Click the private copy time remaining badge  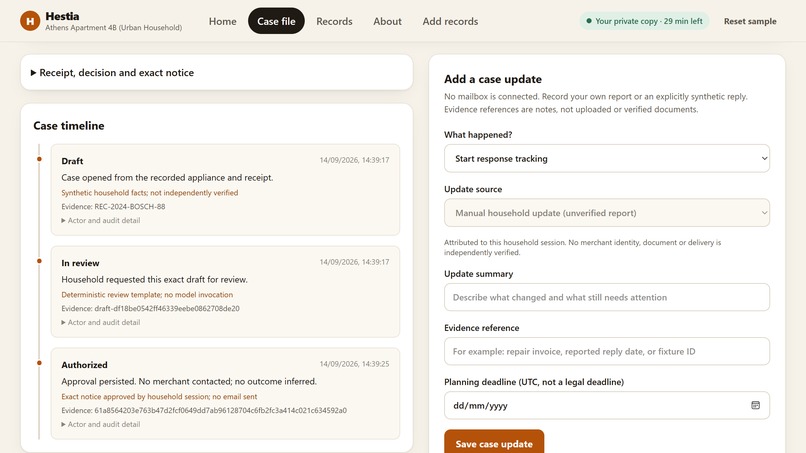(644, 21)
